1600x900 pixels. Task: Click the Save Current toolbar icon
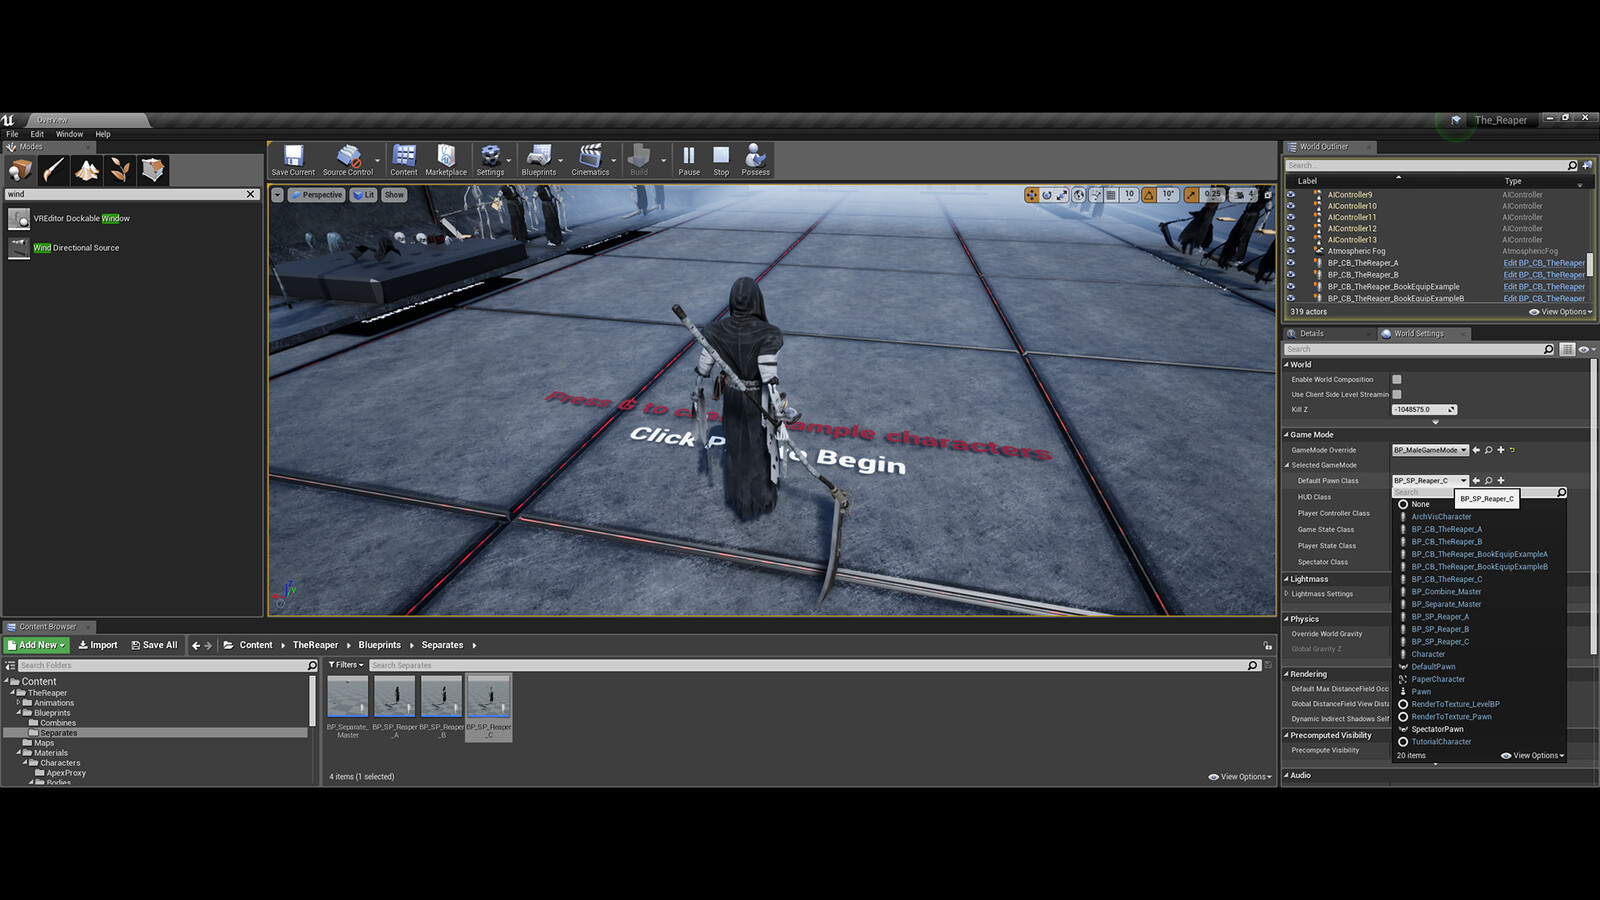click(293, 160)
